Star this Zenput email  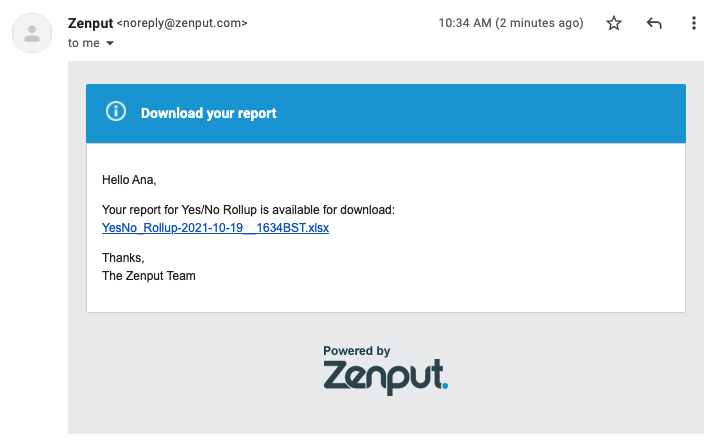click(614, 23)
